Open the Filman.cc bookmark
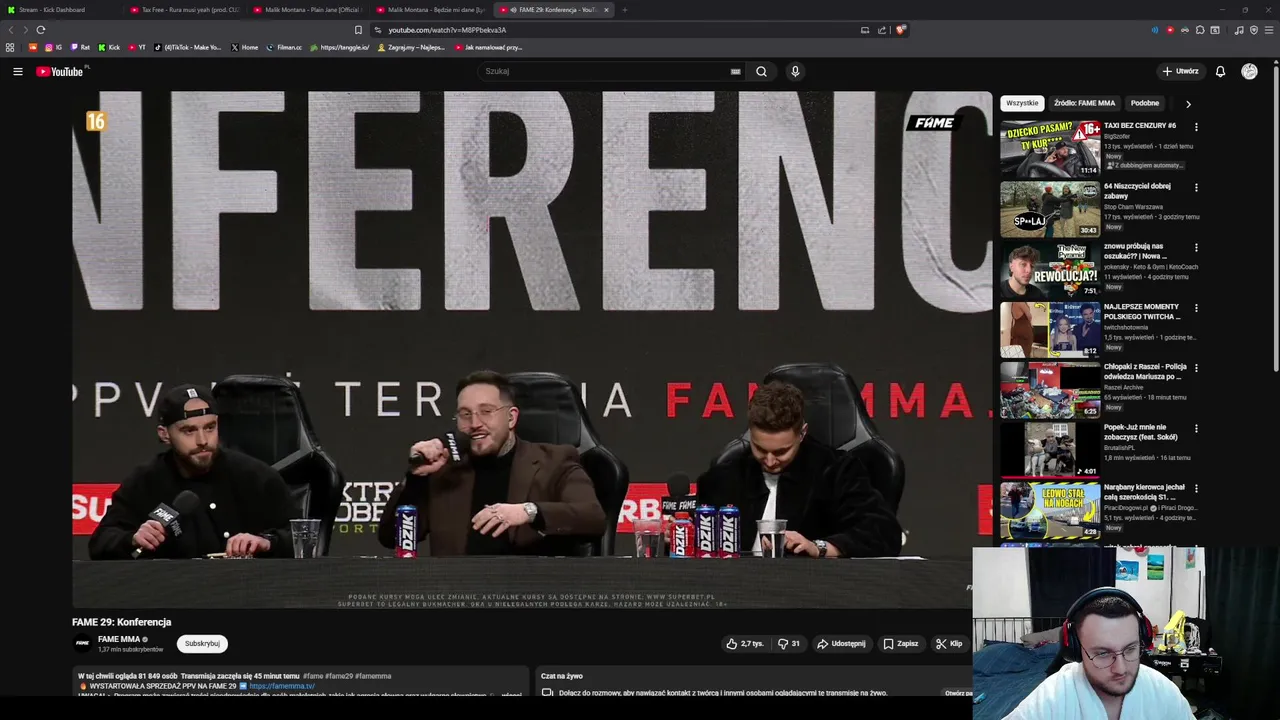 pos(284,47)
